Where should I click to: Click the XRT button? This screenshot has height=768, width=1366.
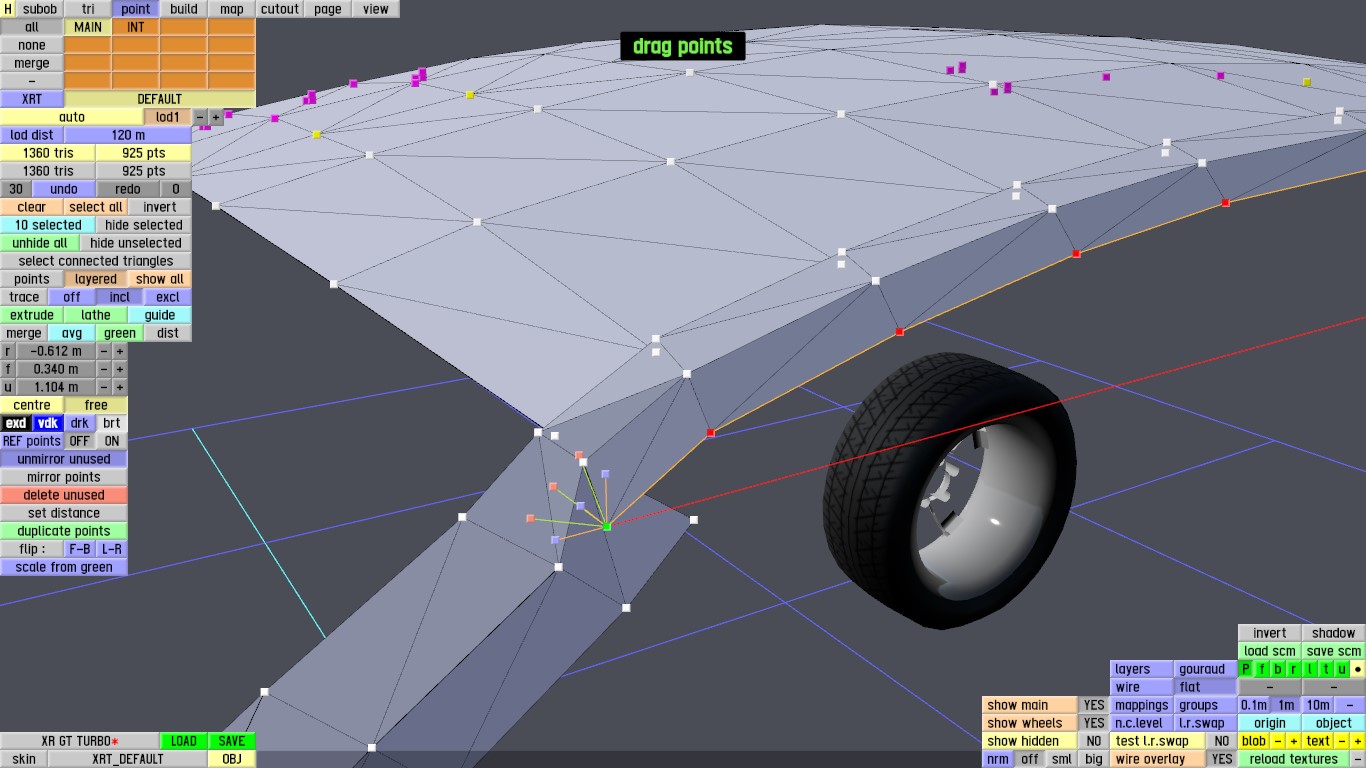pyautogui.click(x=32, y=99)
